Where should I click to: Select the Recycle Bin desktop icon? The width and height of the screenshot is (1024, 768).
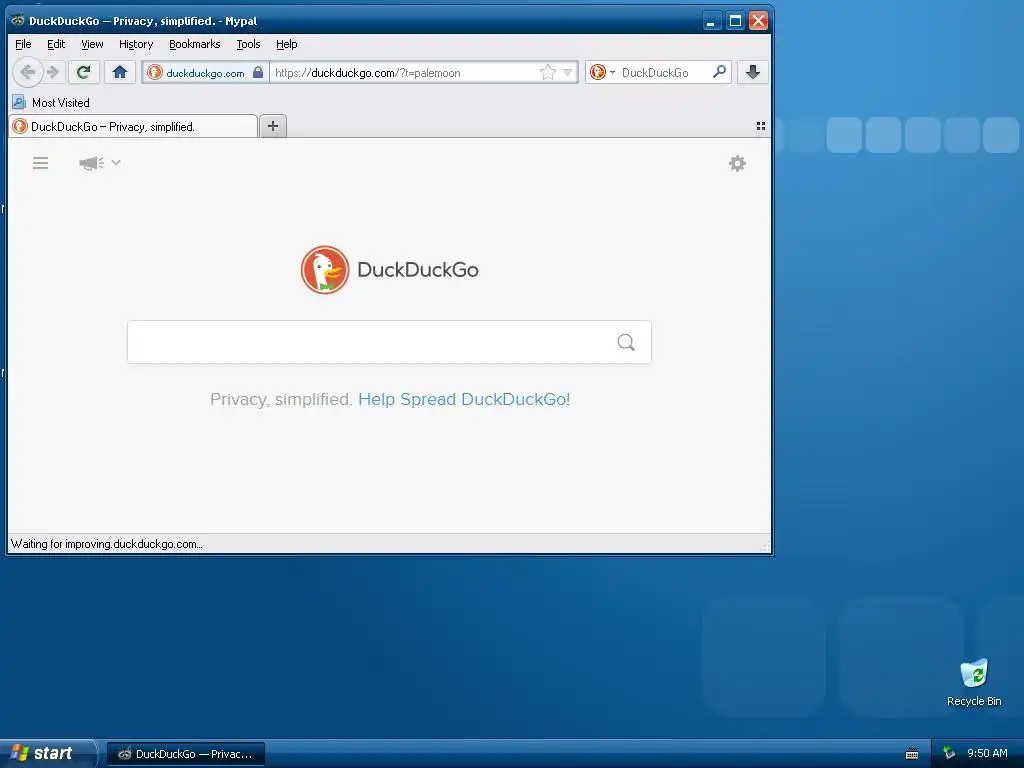(974, 682)
